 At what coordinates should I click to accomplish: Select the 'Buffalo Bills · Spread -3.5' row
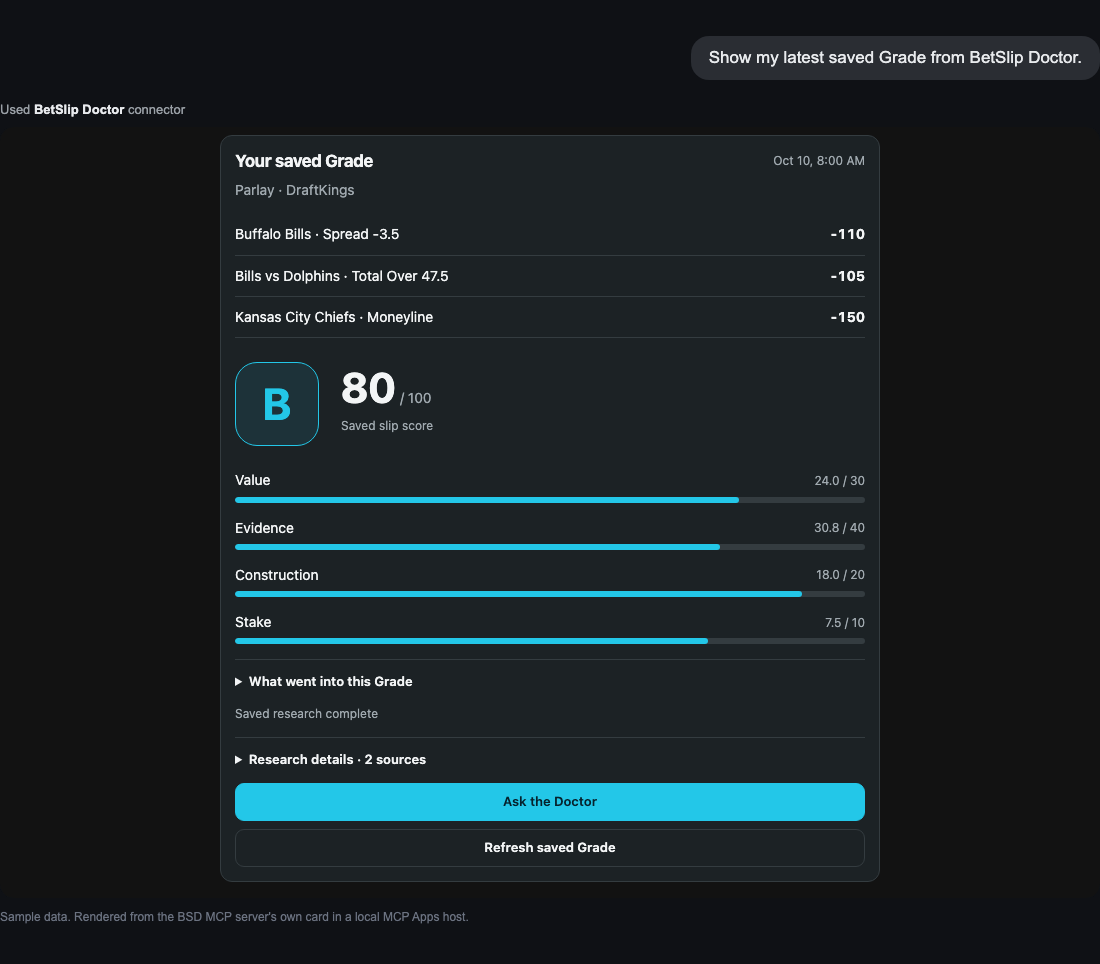click(x=549, y=234)
